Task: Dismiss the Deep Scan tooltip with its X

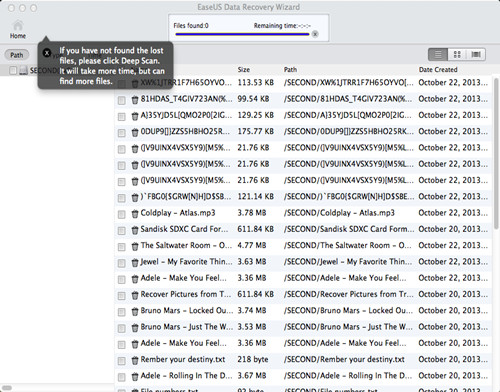Action: pyautogui.click(x=47, y=53)
